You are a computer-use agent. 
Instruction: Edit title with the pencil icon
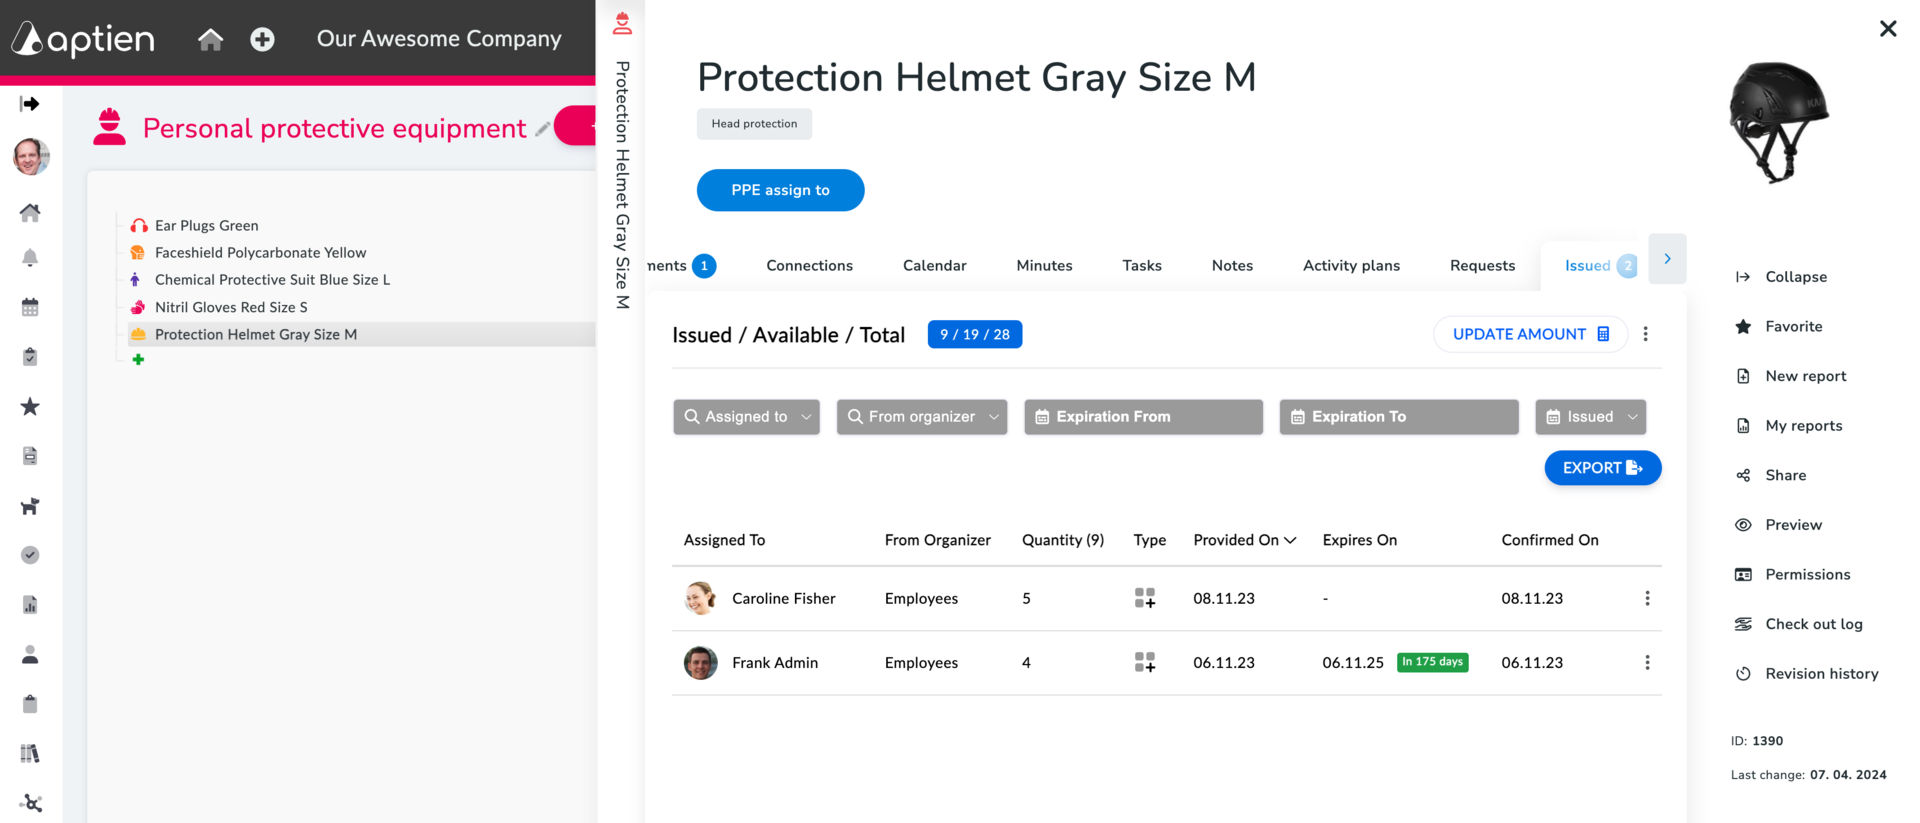click(542, 129)
